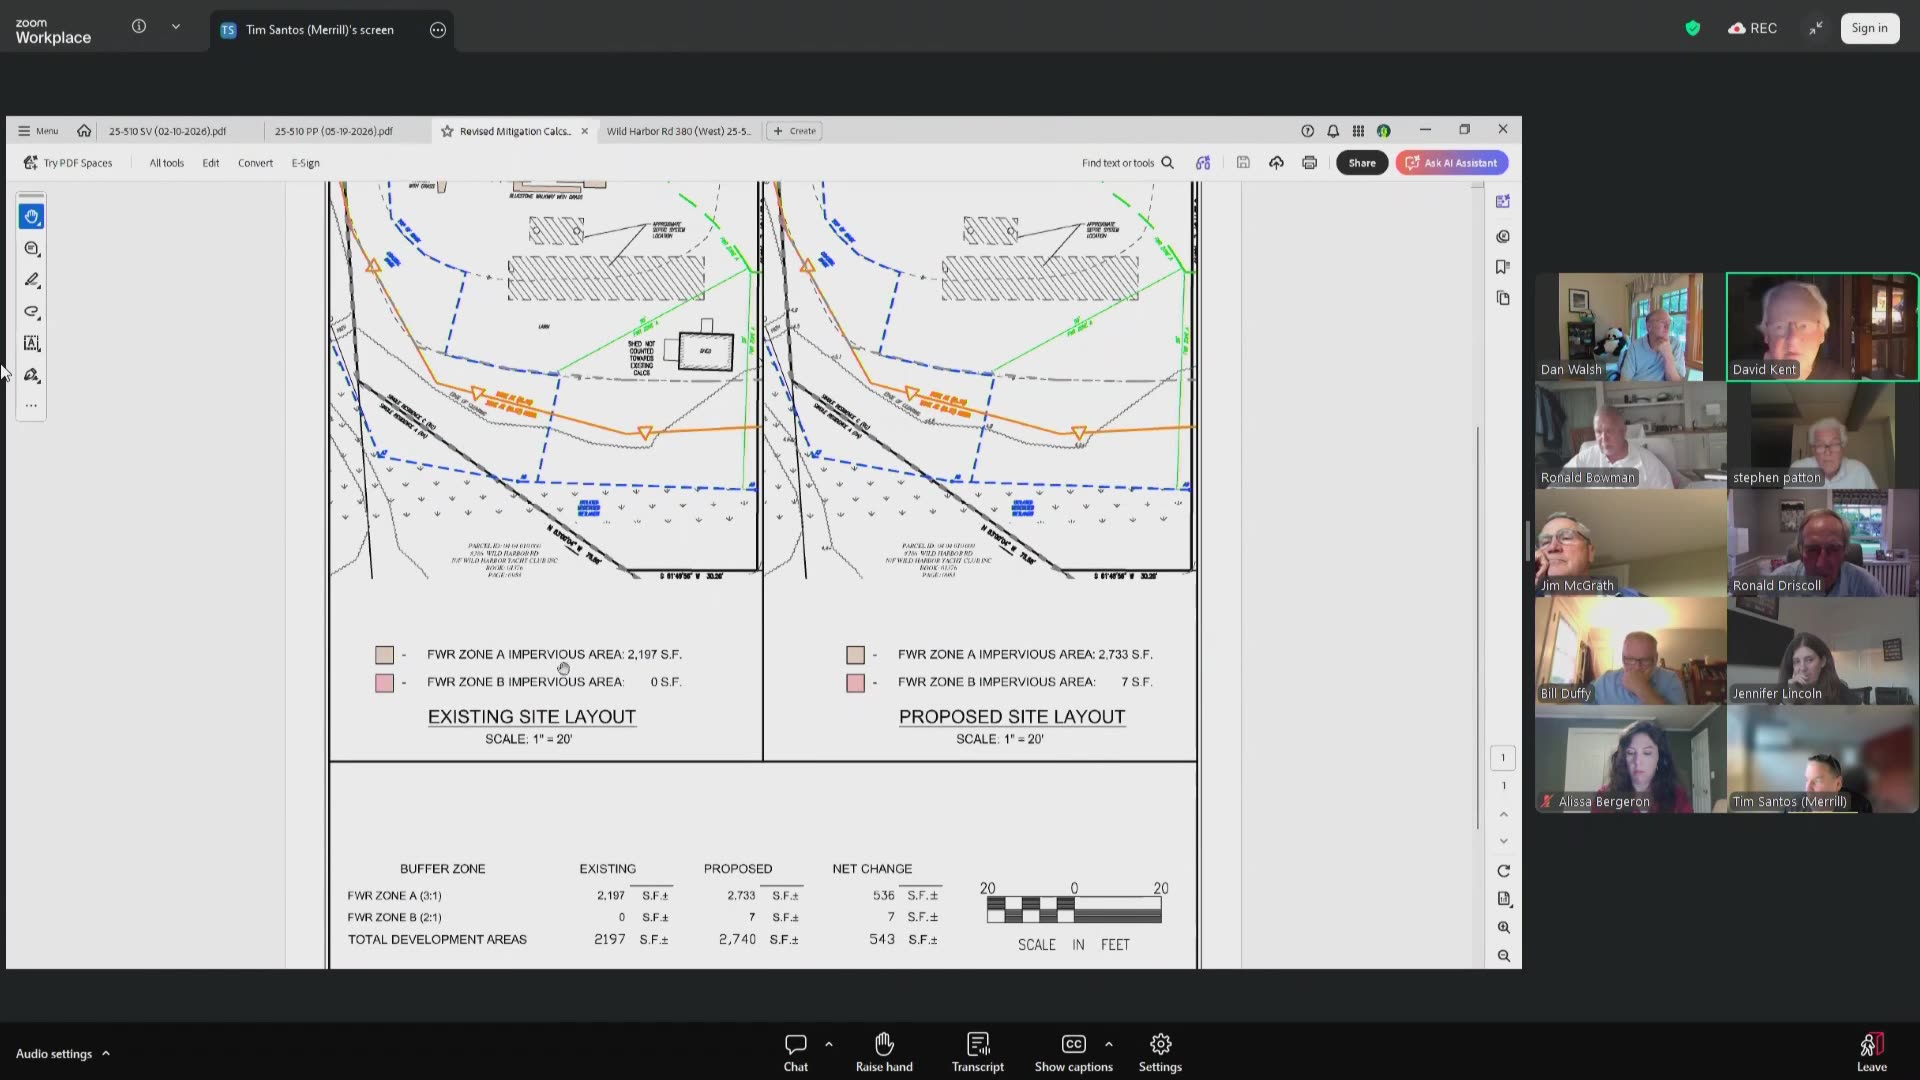
Task: Open the apps grid icon
Action: [x=1358, y=131]
